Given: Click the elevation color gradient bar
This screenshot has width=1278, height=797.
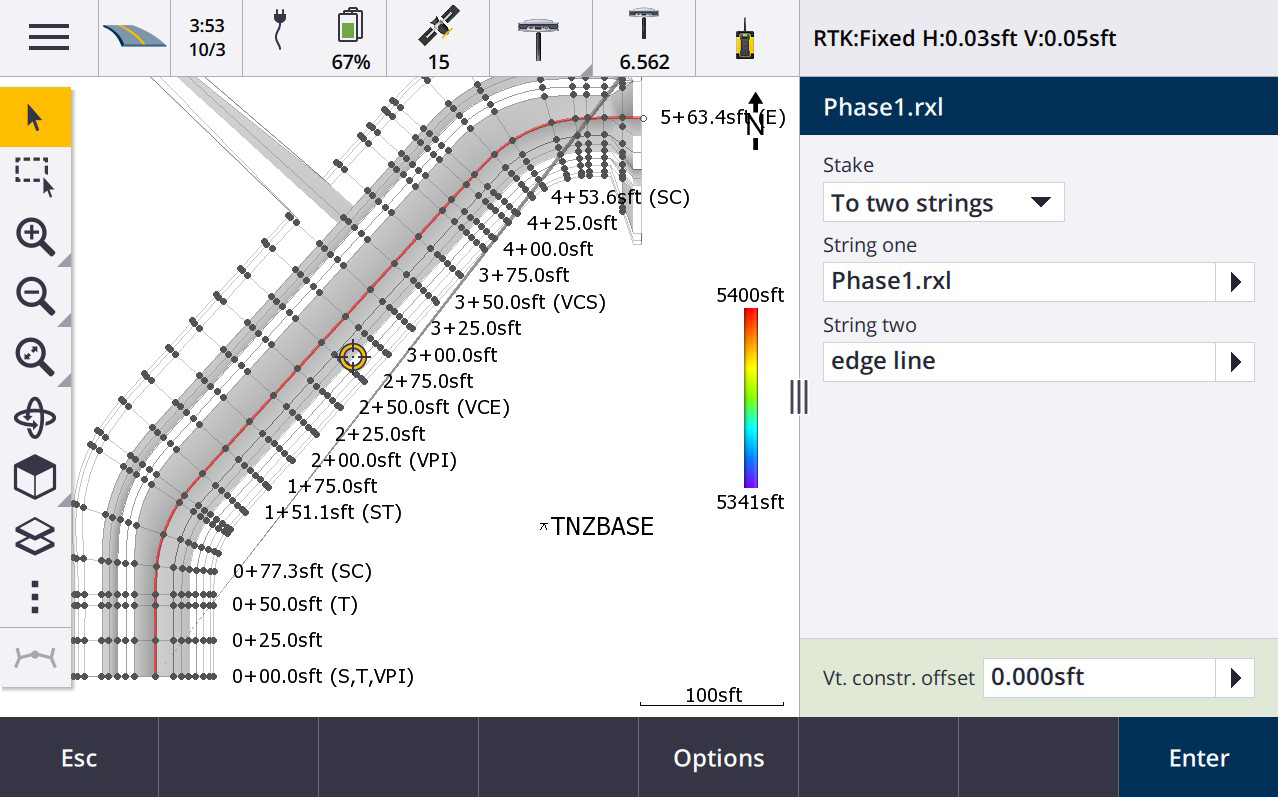Looking at the screenshot, I should click(x=750, y=398).
